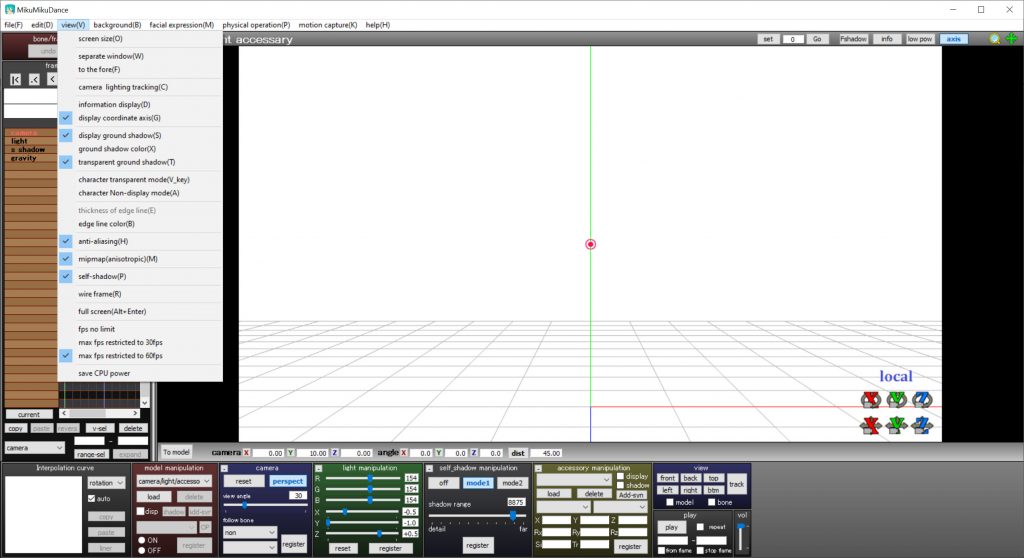Check the bone checkbox in view panel

(711, 502)
